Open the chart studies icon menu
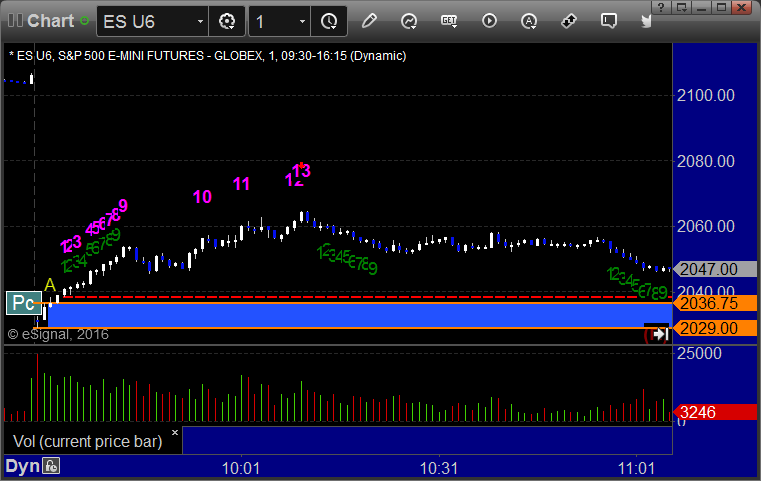Viewport: 761px width, 481px height. point(409,21)
